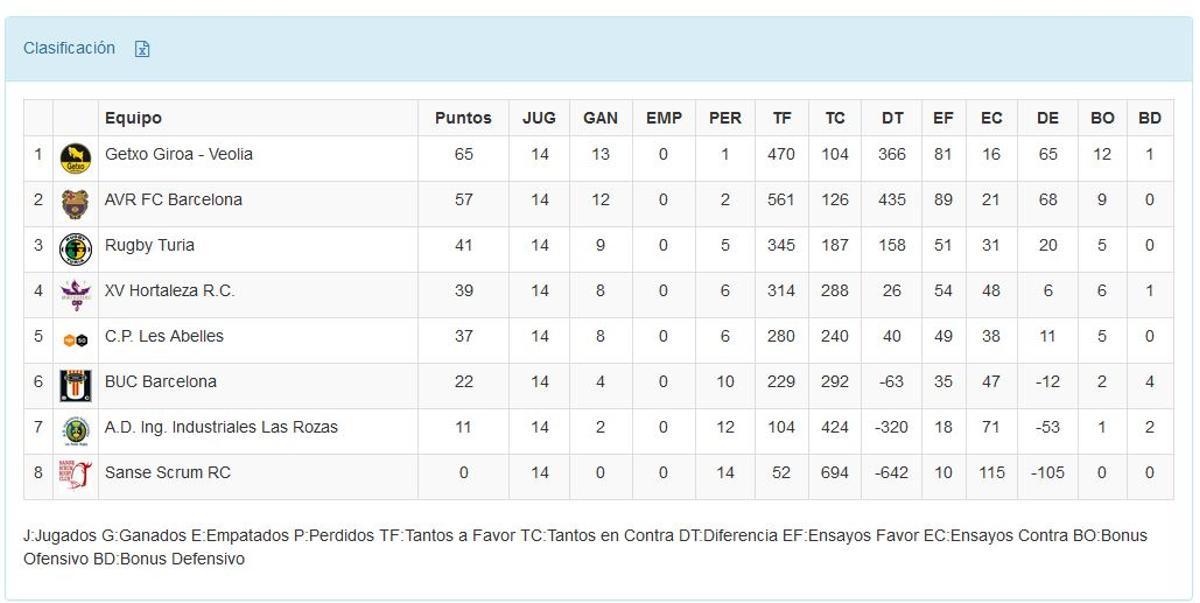The height and width of the screenshot is (603, 1200).
Task: Click the C.P. Les Abelles badge
Action: click(x=76, y=336)
